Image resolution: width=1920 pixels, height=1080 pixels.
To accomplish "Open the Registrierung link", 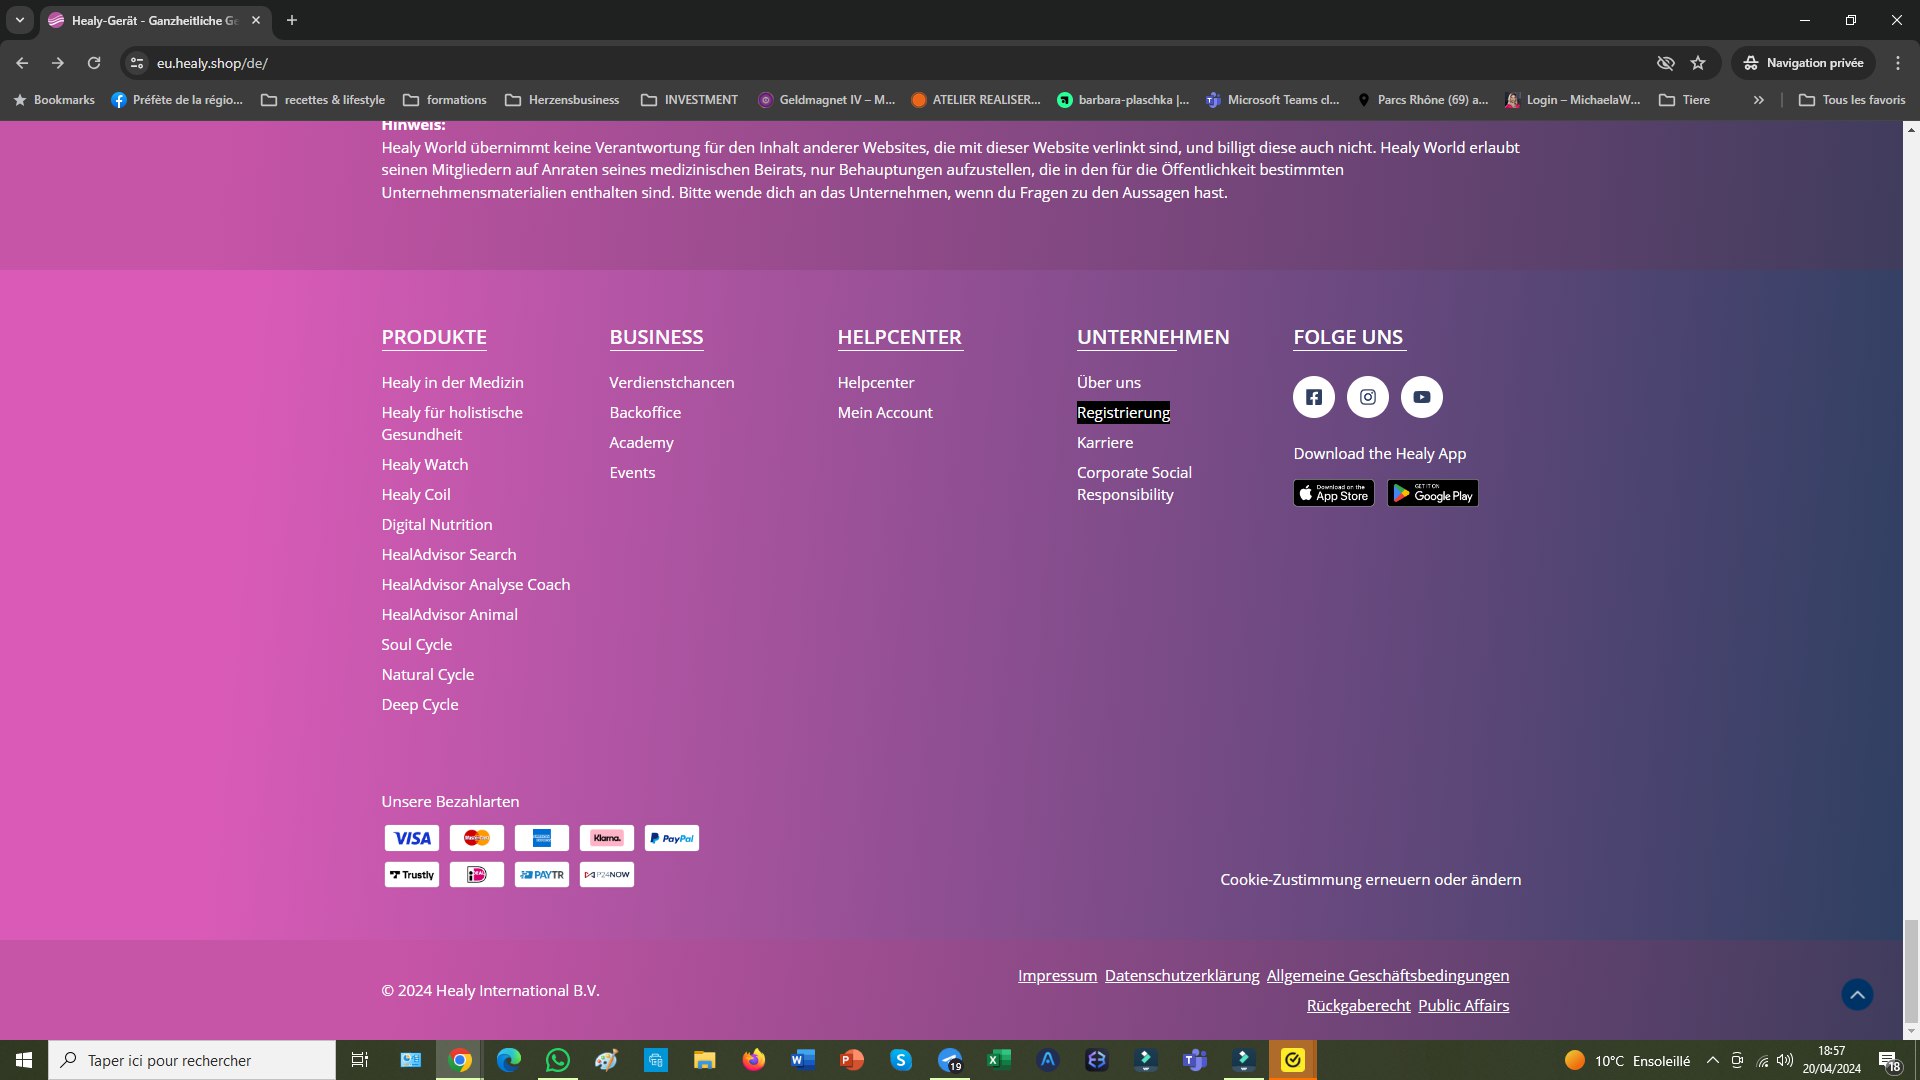I will click(x=1123, y=413).
